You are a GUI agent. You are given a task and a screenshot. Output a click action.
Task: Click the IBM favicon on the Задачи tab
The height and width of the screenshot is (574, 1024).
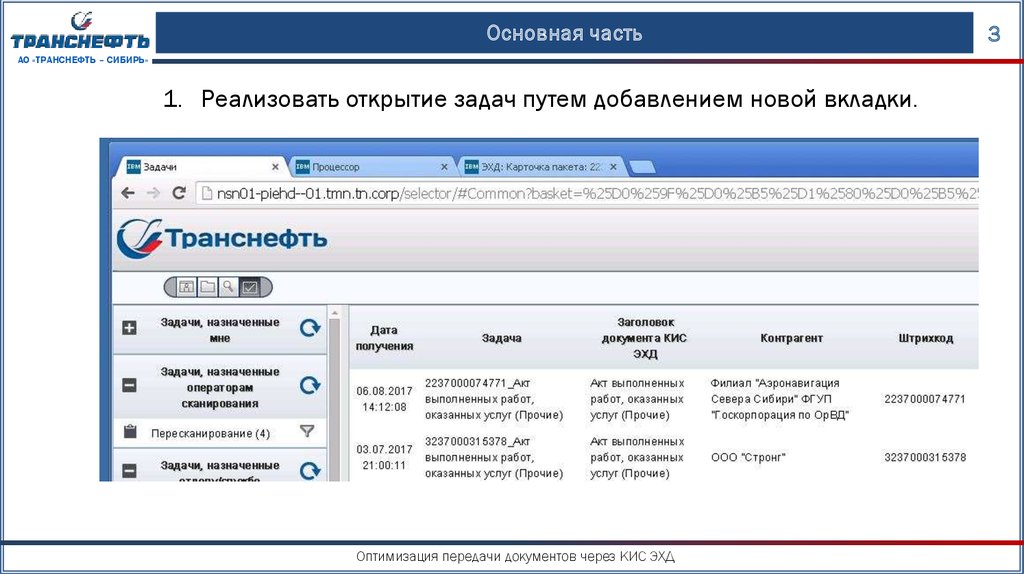click(133, 167)
